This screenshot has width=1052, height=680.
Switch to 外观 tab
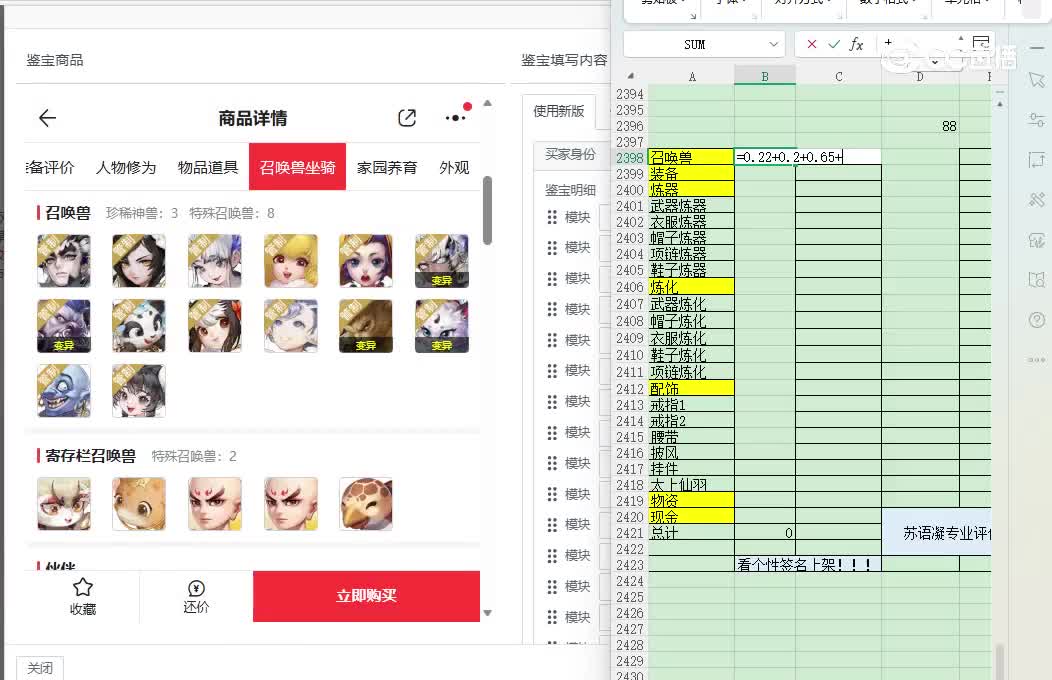click(x=454, y=167)
